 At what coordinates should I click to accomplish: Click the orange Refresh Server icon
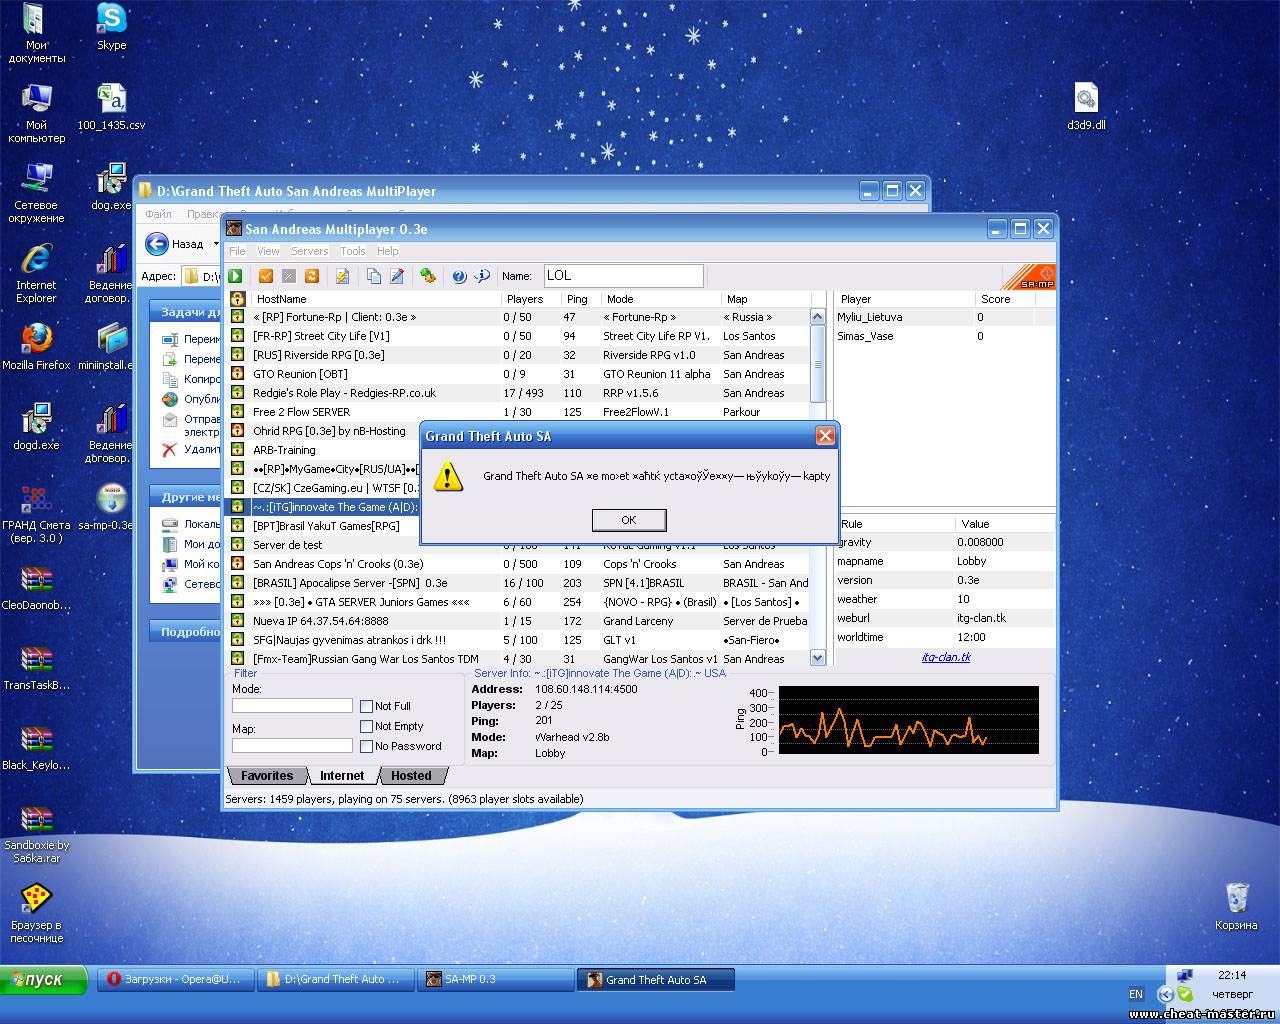(x=311, y=276)
